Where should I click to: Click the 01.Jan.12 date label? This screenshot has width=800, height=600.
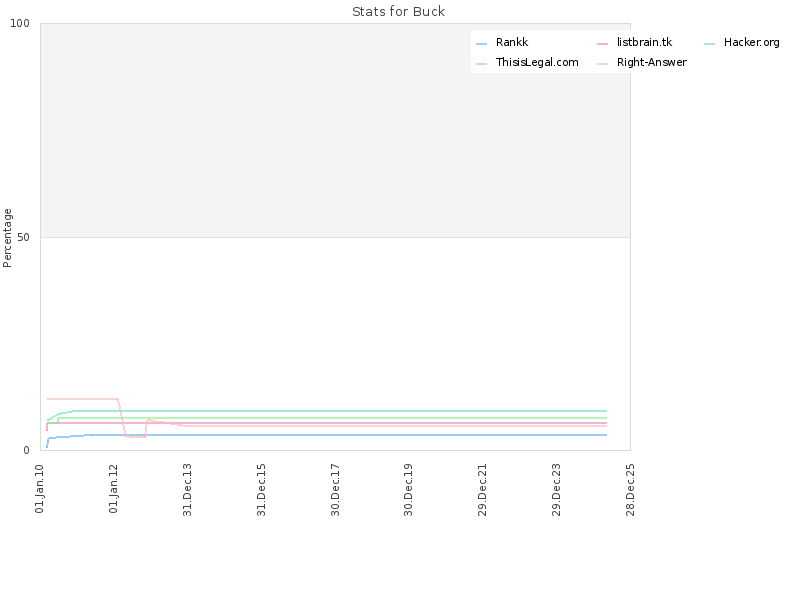[x=113, y=488]
